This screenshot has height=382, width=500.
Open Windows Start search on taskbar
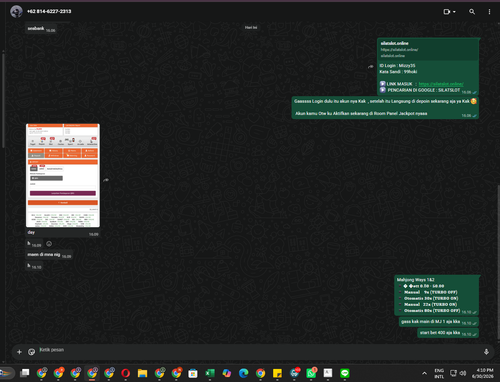7,373
